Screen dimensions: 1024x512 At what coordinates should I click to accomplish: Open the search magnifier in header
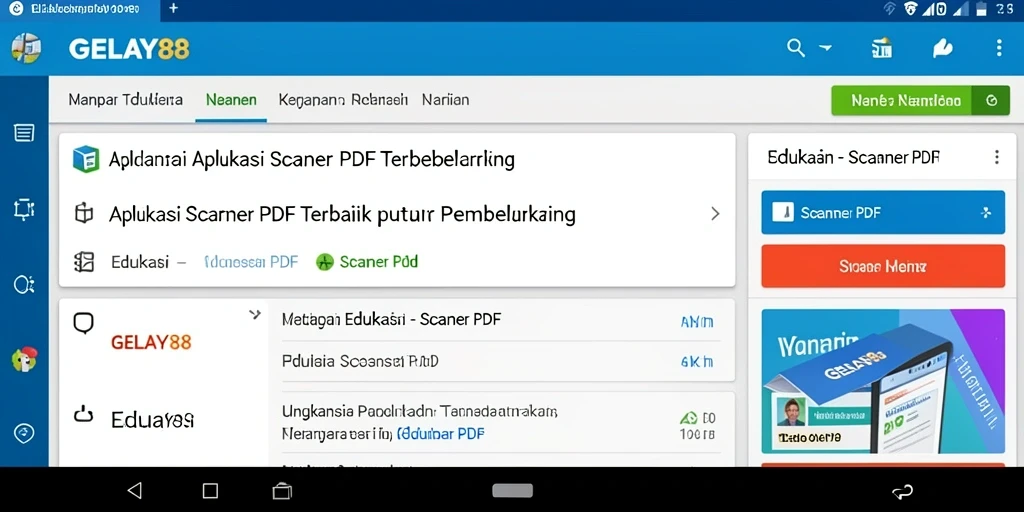click(x=795, y=48)
